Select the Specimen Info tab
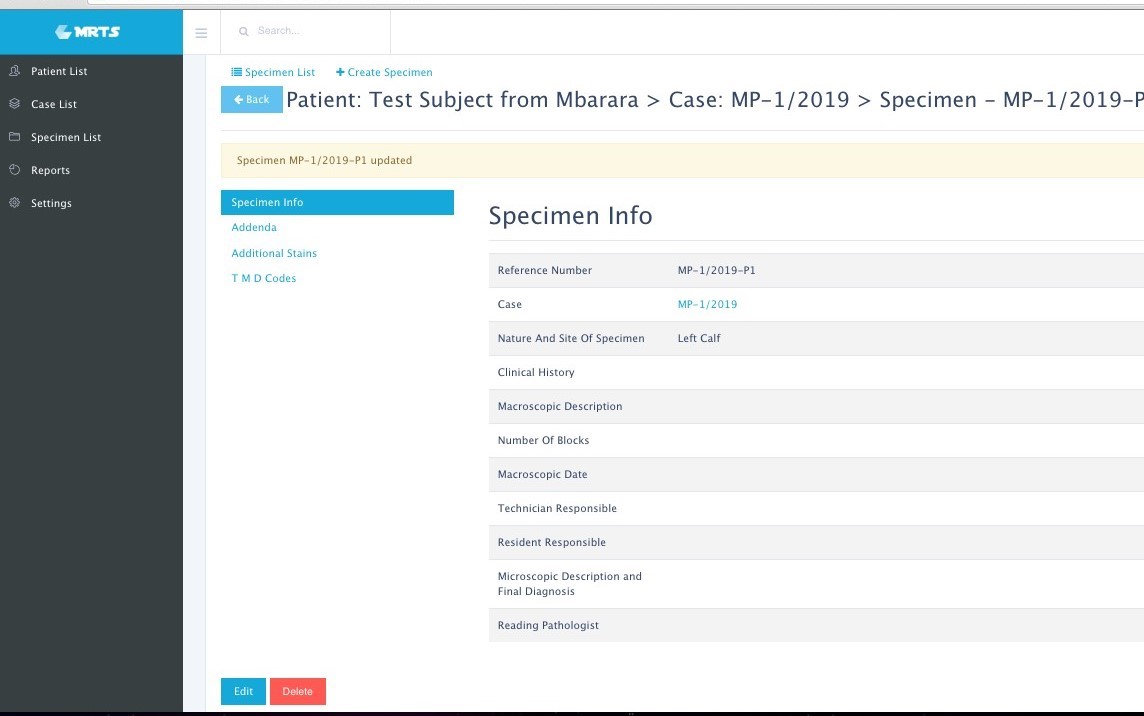 click(337, 202)
